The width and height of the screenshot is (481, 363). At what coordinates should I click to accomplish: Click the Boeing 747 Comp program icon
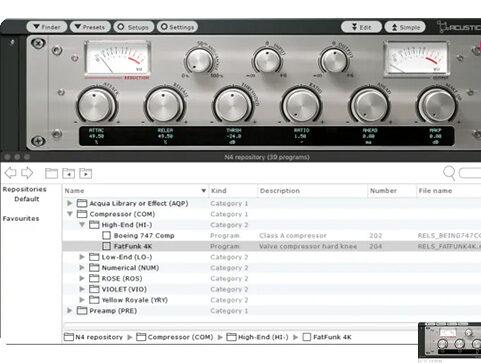[106, 235]
